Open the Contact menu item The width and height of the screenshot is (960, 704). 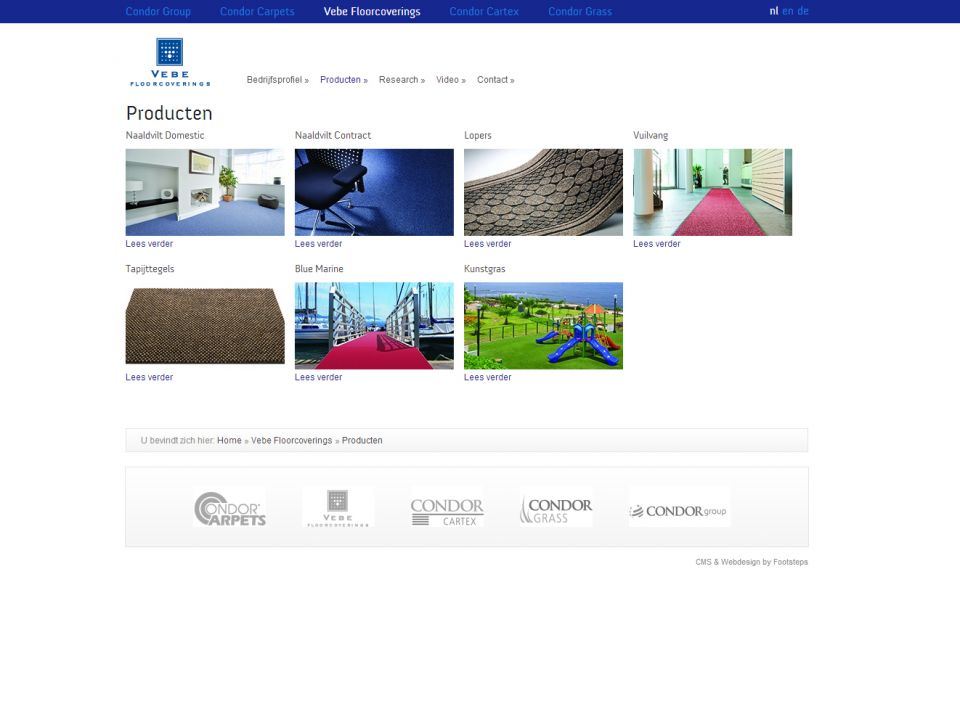[495, 80]
